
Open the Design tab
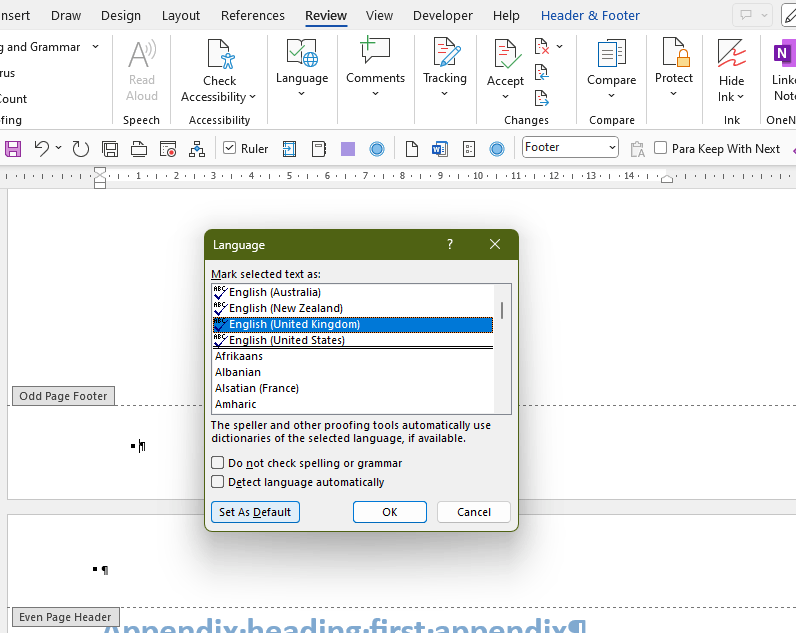pyautogui.click(x=121, y=16)
